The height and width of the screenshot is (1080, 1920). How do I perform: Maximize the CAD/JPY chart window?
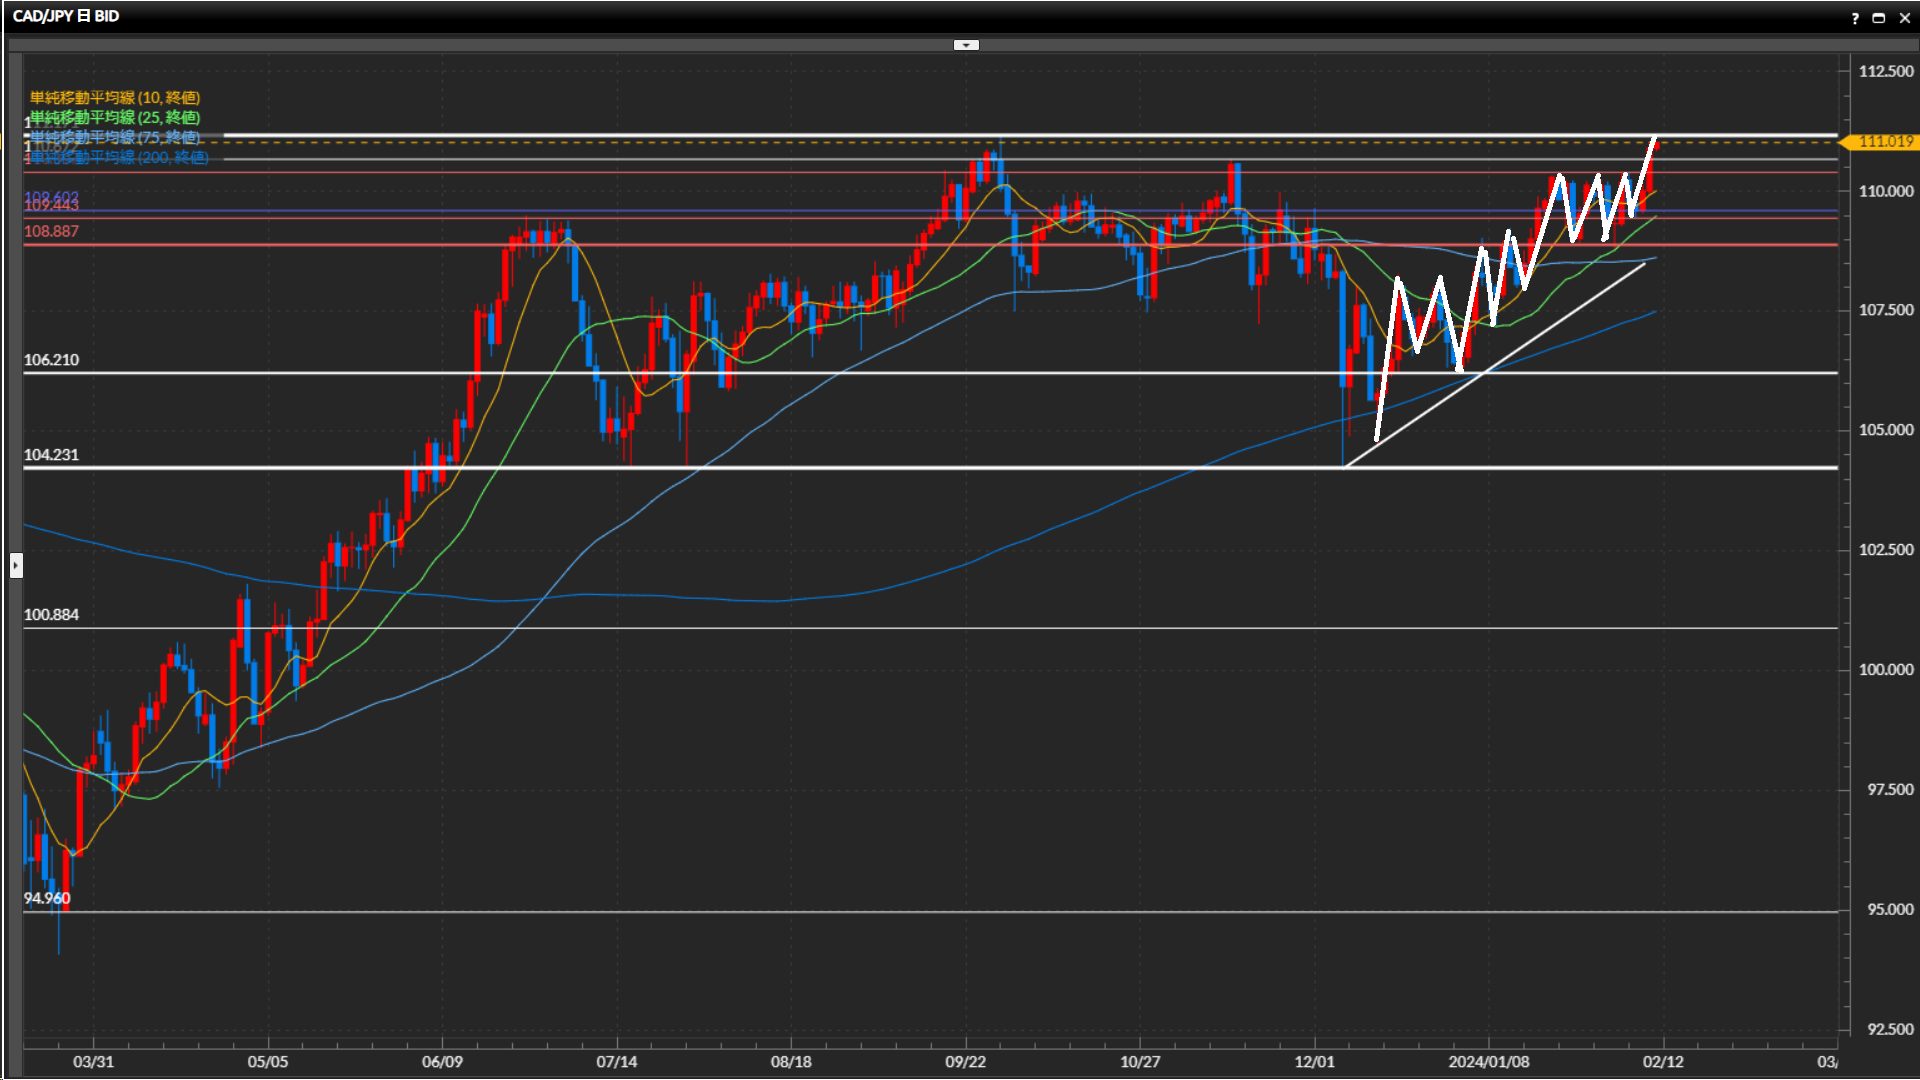click(1878, 18)
